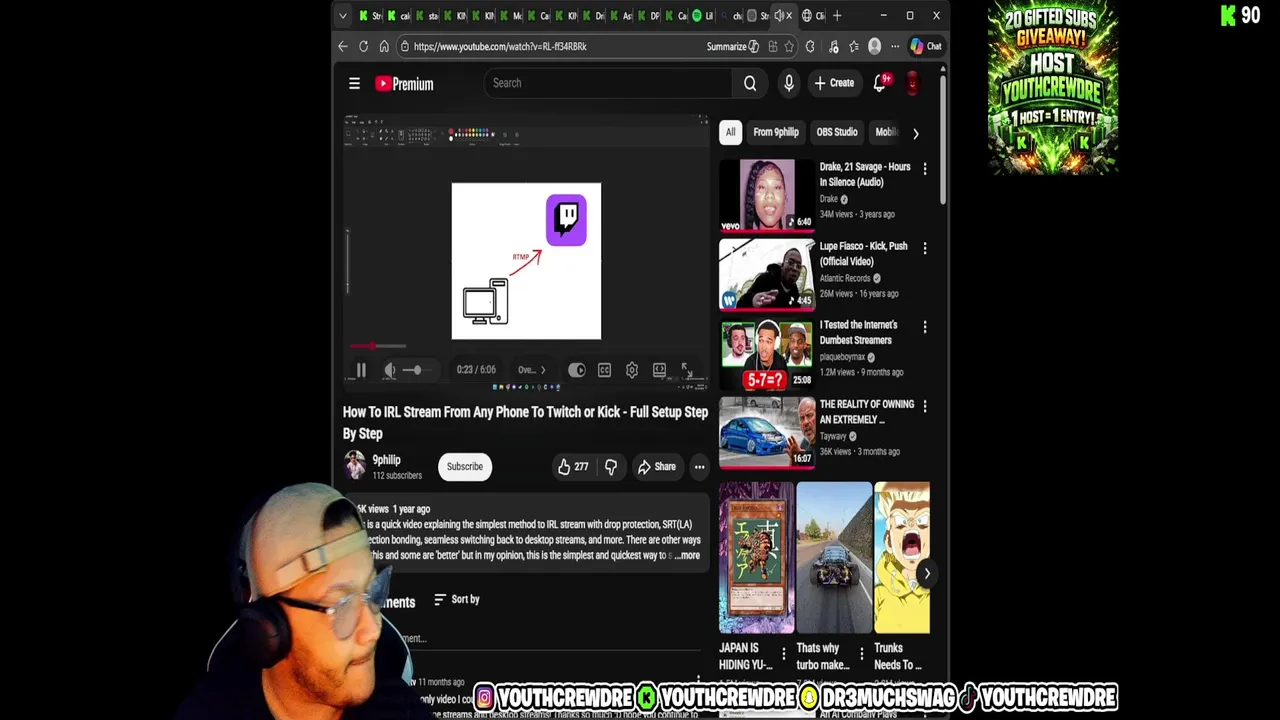The image size is (1280, 720).
Task: Switch to the last tab with globe icon
Action: pyautogui.click(x=811, y=15)
